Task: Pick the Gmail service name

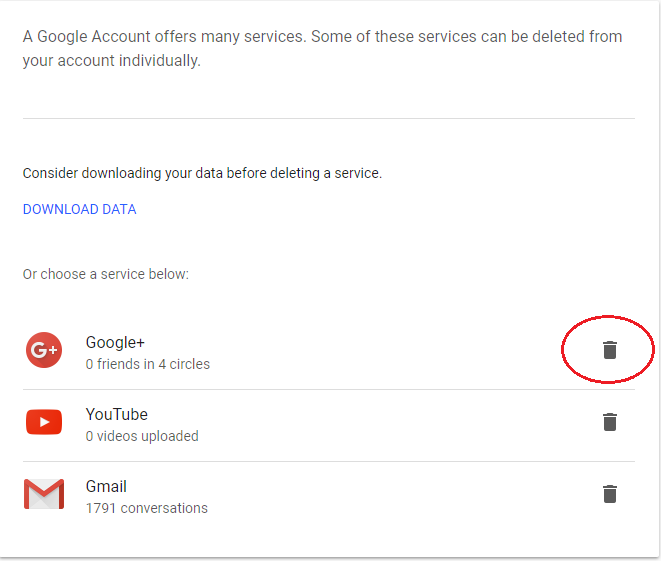Action: [106, 486]
